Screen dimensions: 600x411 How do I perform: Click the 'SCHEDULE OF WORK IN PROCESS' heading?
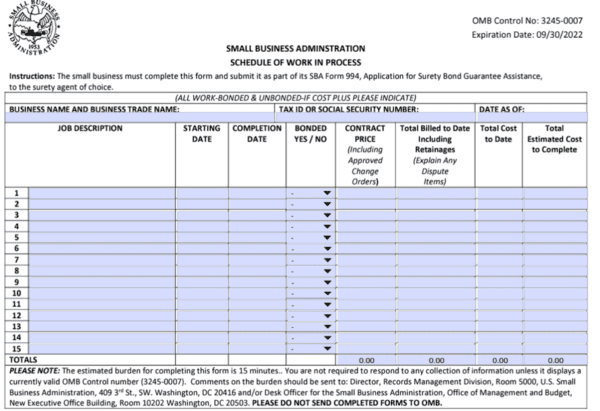point(295,62)
